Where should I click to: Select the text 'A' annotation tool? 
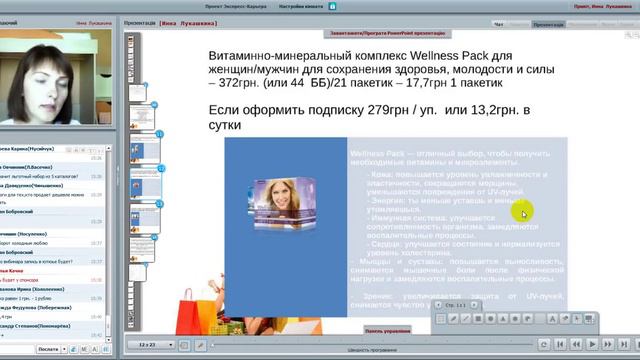coord(552,319)
